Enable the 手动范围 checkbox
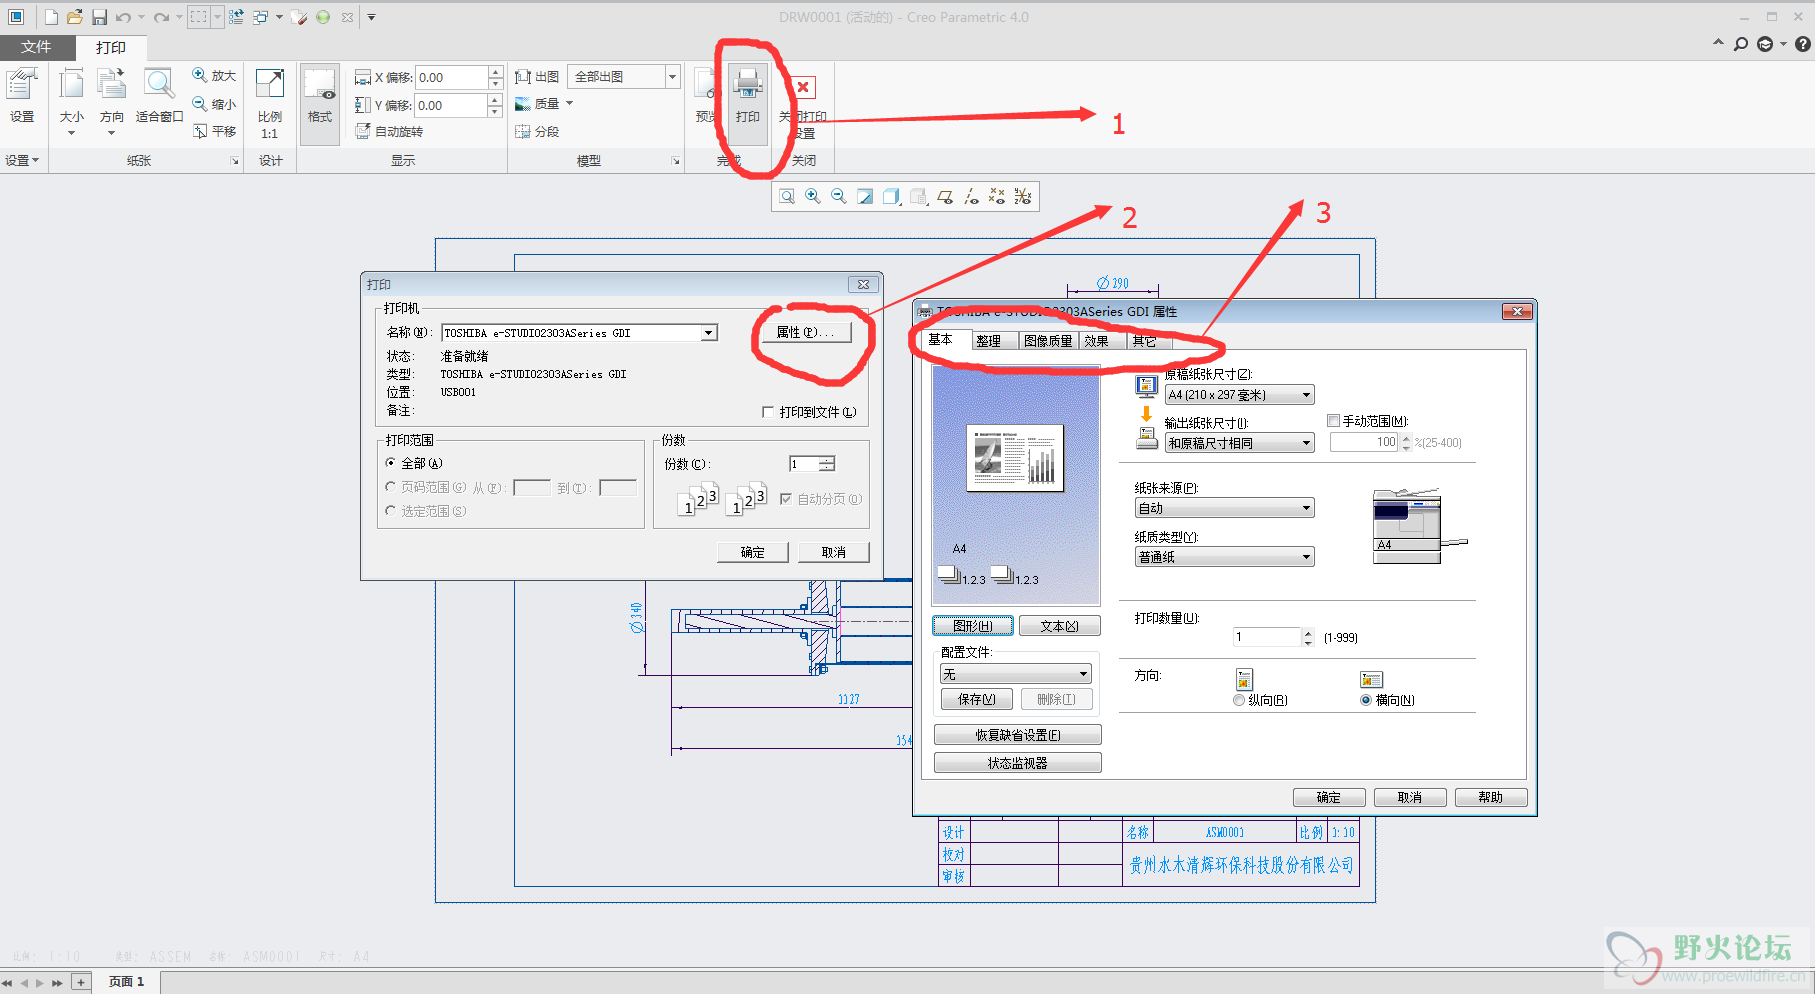This screenshot has width=1815, height=994. tap(1334, 421)
